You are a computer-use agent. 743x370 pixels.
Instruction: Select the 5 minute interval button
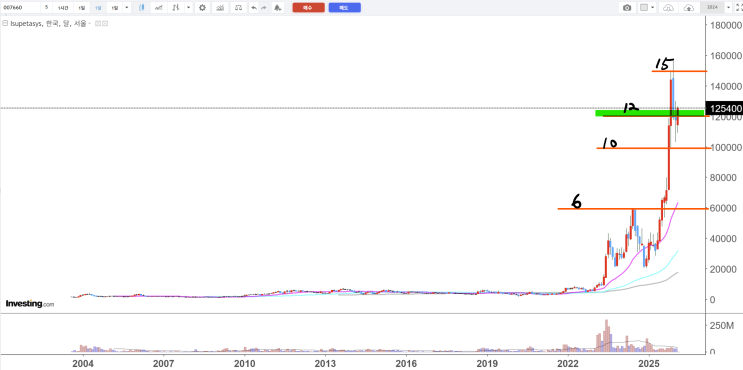click(46, 8)
